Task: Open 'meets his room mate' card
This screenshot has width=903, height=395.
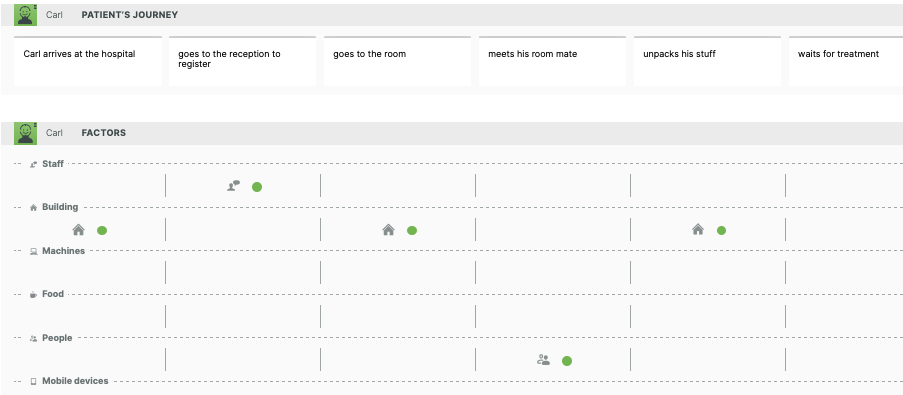Action: pos(552,61)
